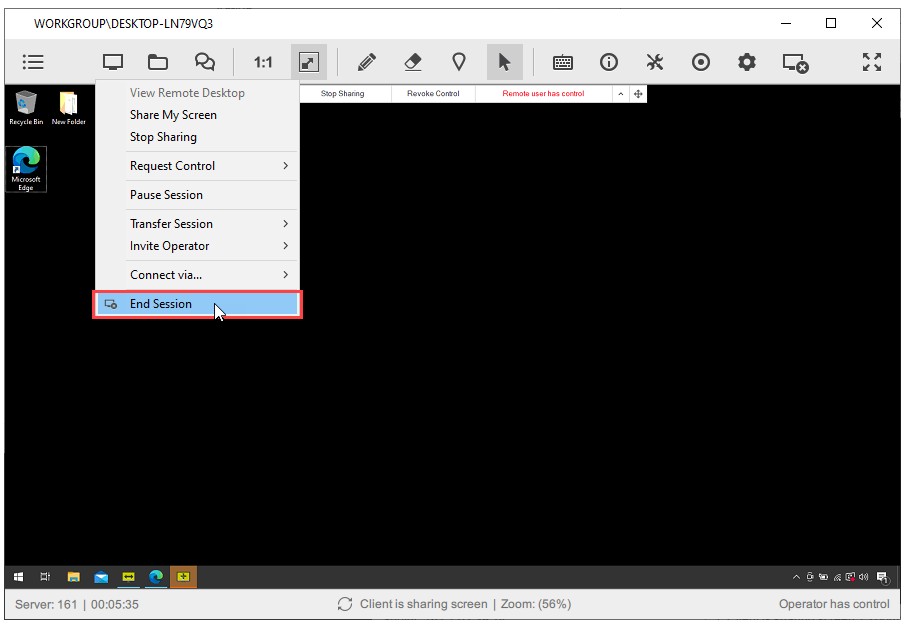Select the laser pointer marker tool
The height and width of the screenshot is (625, 905).
[458, 61]
